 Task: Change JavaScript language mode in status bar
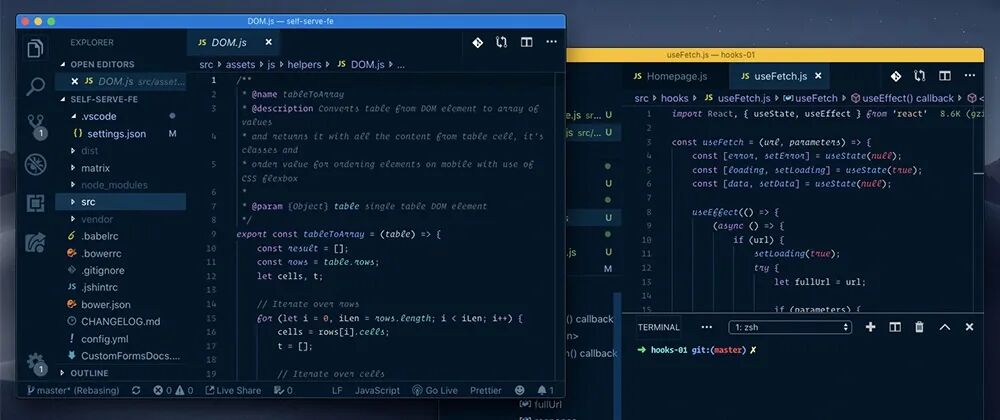tap(378, 390)
